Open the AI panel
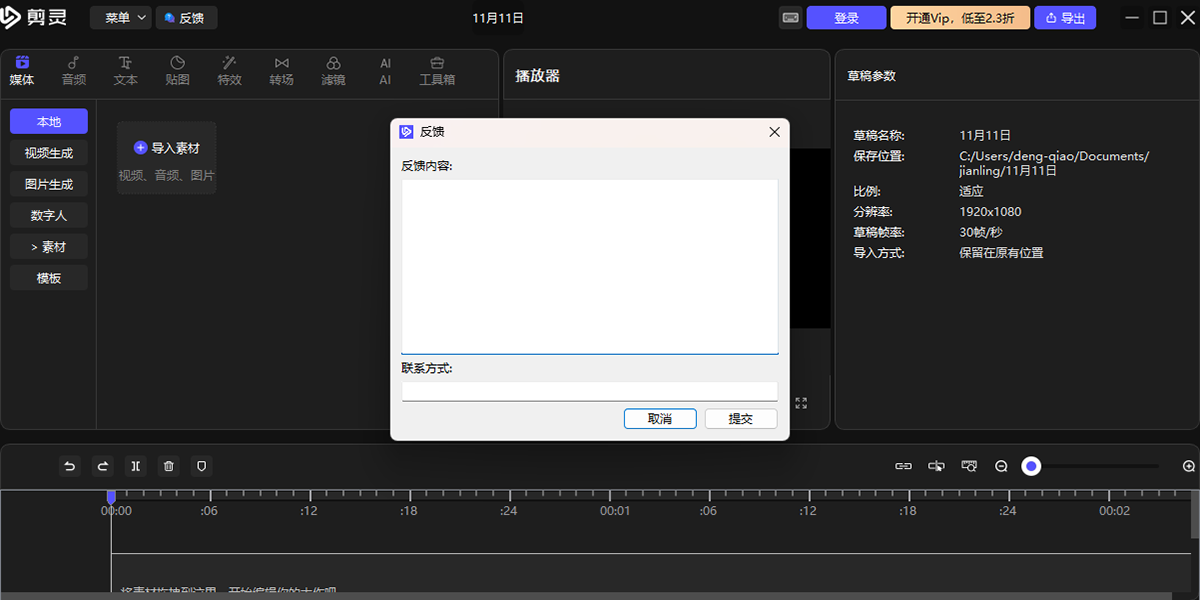This screenshot has width=1200, height=600. (385, 70)
